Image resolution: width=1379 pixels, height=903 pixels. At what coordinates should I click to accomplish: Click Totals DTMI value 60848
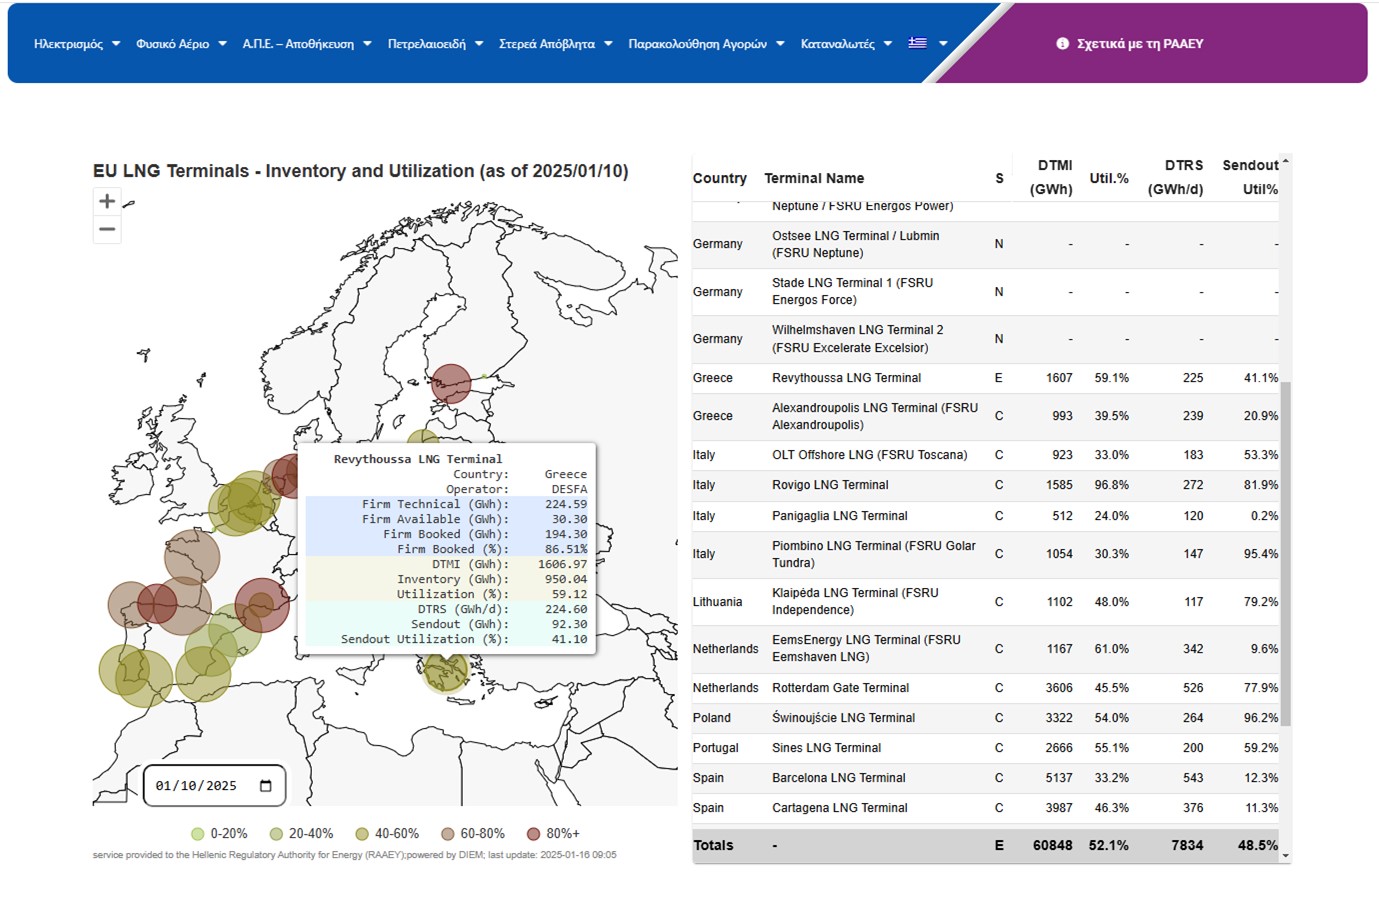click(x=1053, y=845)
